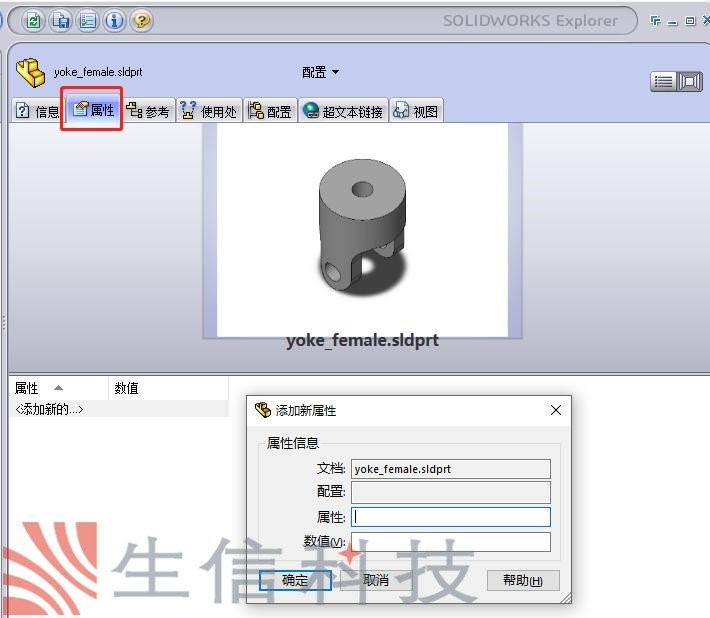Go to the 超文本链接 tab

pyautogui.click(x=343, y=111)
